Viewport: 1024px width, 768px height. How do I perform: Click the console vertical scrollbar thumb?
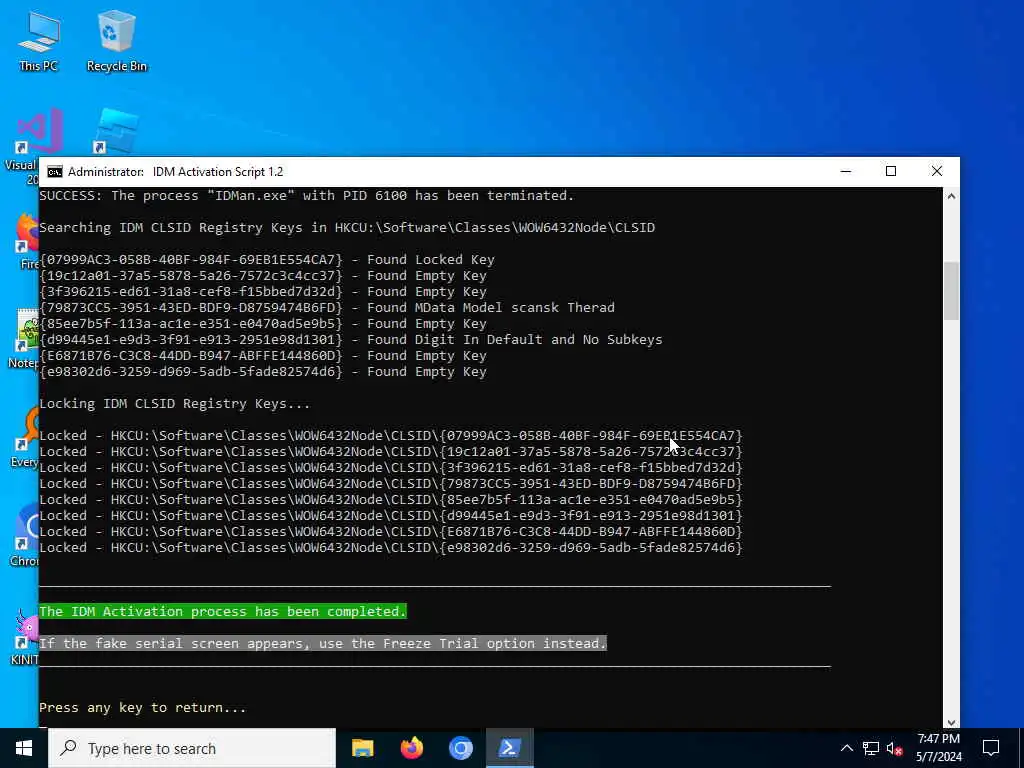point(952,291)
